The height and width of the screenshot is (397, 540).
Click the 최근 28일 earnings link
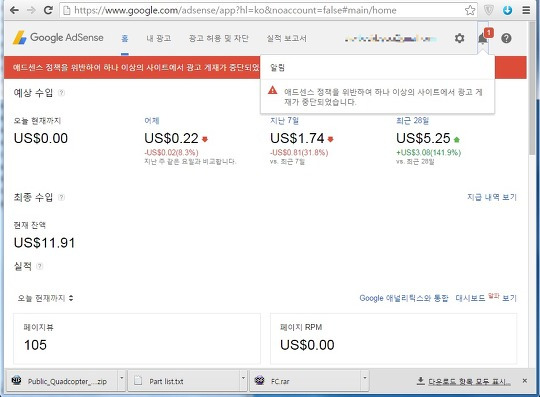(x=412, y=121)
